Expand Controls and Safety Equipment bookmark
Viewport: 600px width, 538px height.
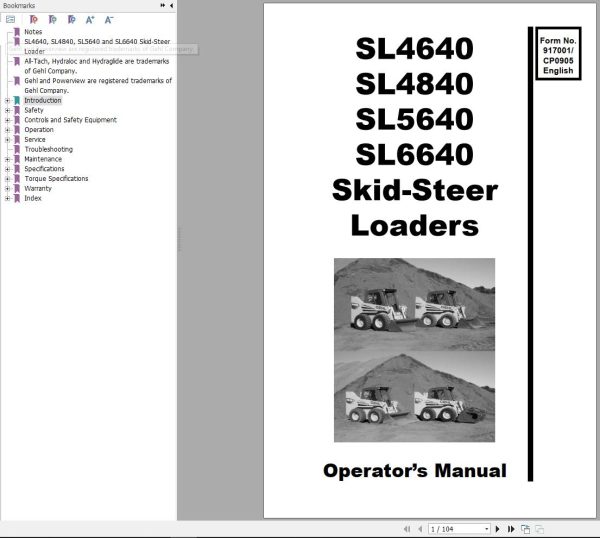7,120
